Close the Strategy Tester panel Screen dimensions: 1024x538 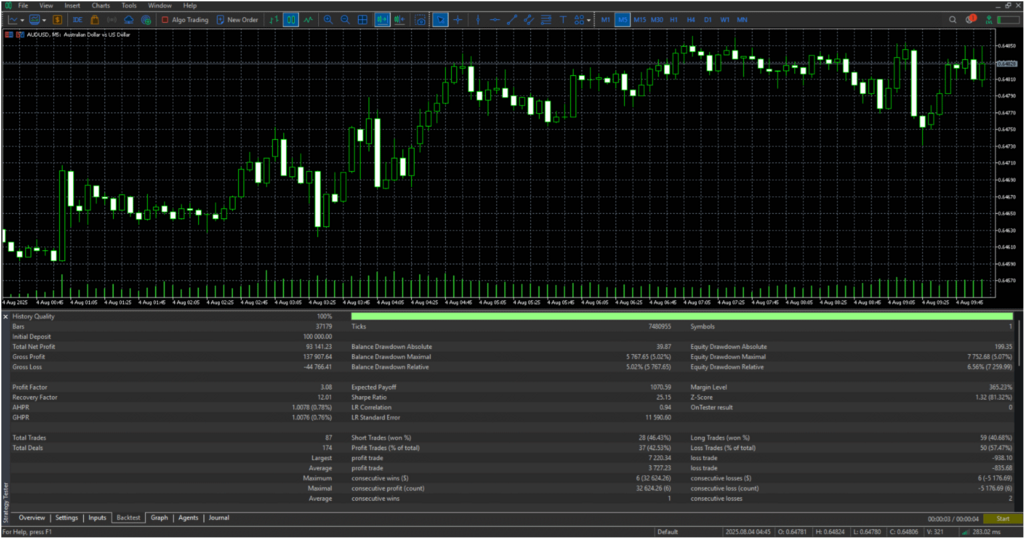coord(5,316)
